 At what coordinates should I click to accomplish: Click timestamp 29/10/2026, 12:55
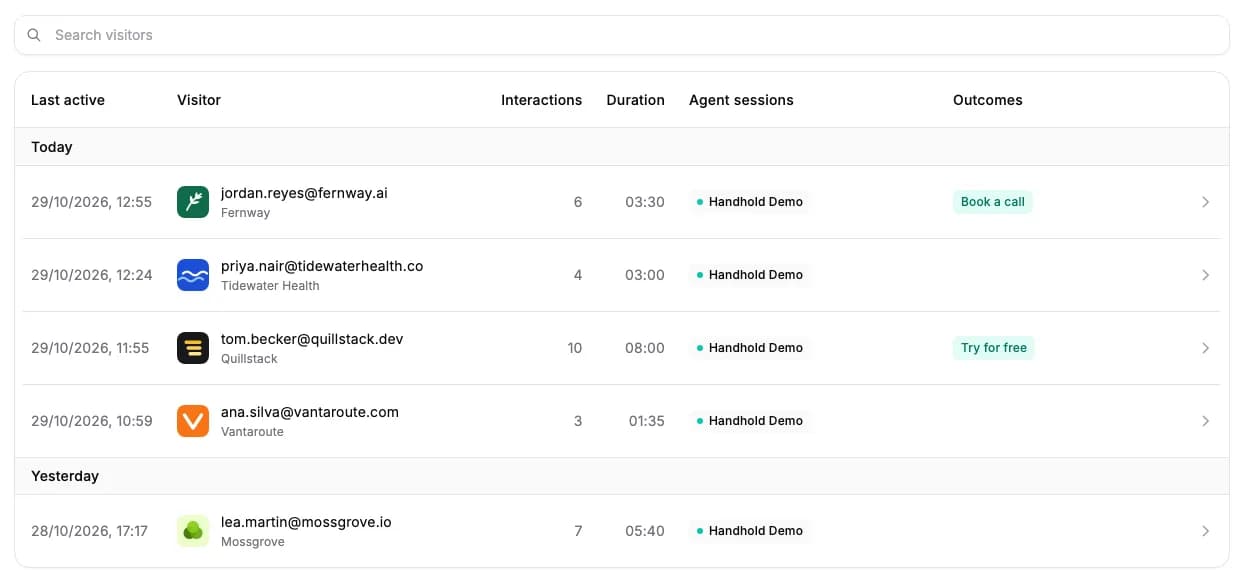(x=91, y=202)
